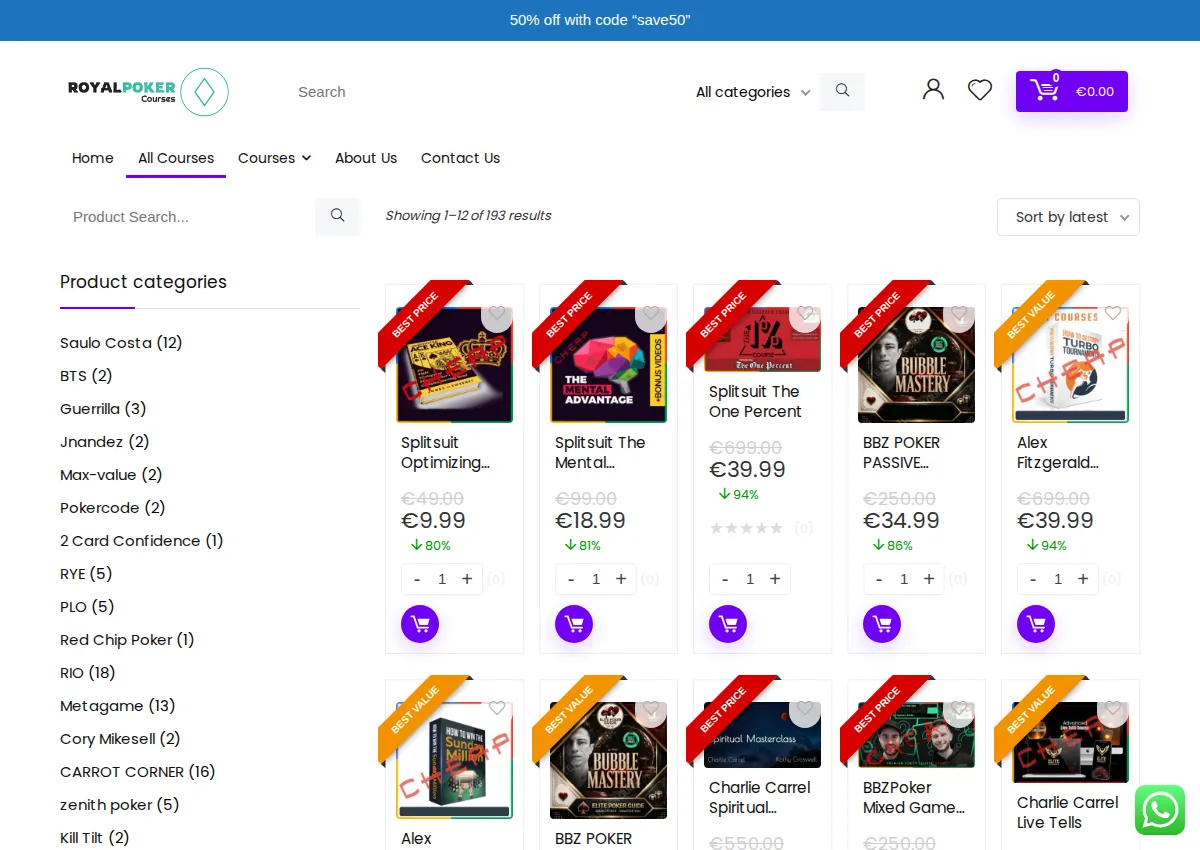
Task: Open the WhatsApp chat button
Action: (1160, 810)
